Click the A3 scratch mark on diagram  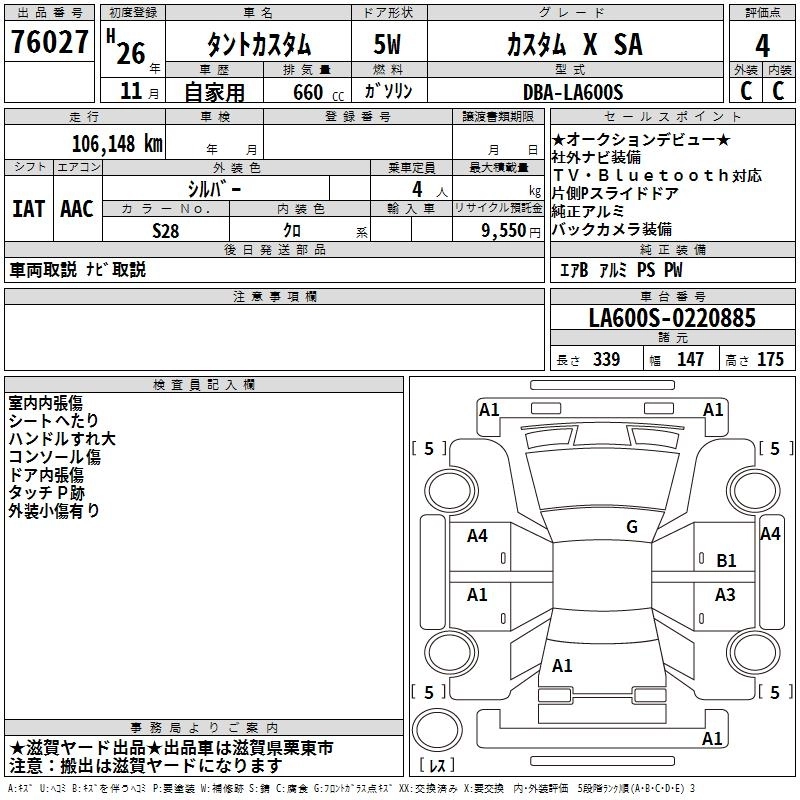click(725, 594)
